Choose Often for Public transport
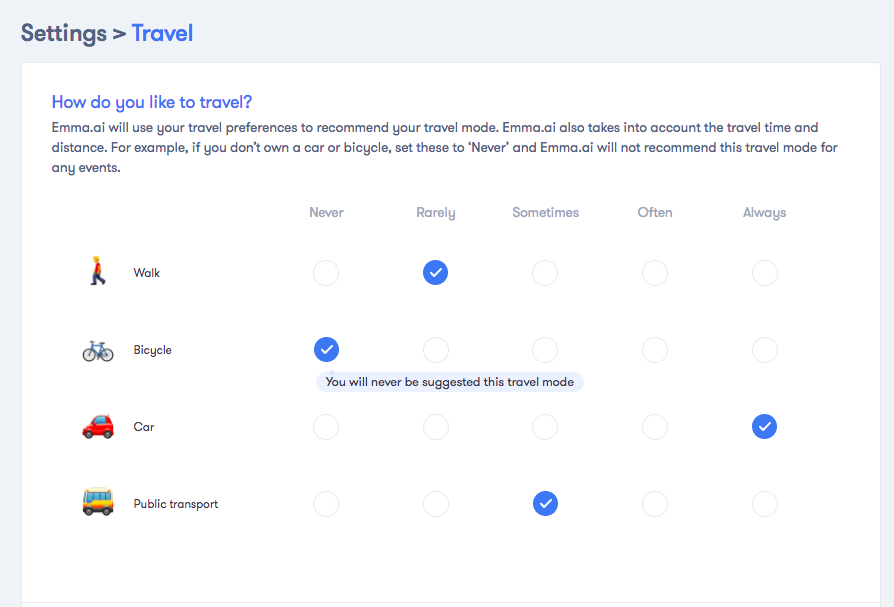 pyautogui.click(x=655, y=504)
